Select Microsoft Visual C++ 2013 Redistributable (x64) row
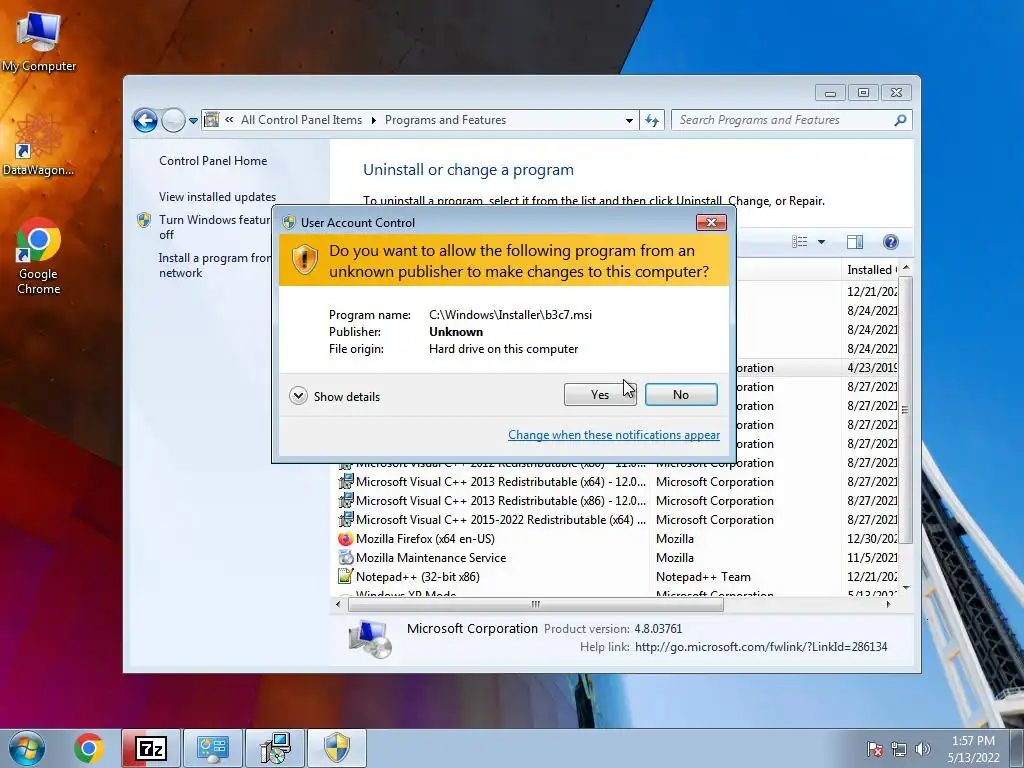The image size is (1024, 768). (x=617, y=482)
